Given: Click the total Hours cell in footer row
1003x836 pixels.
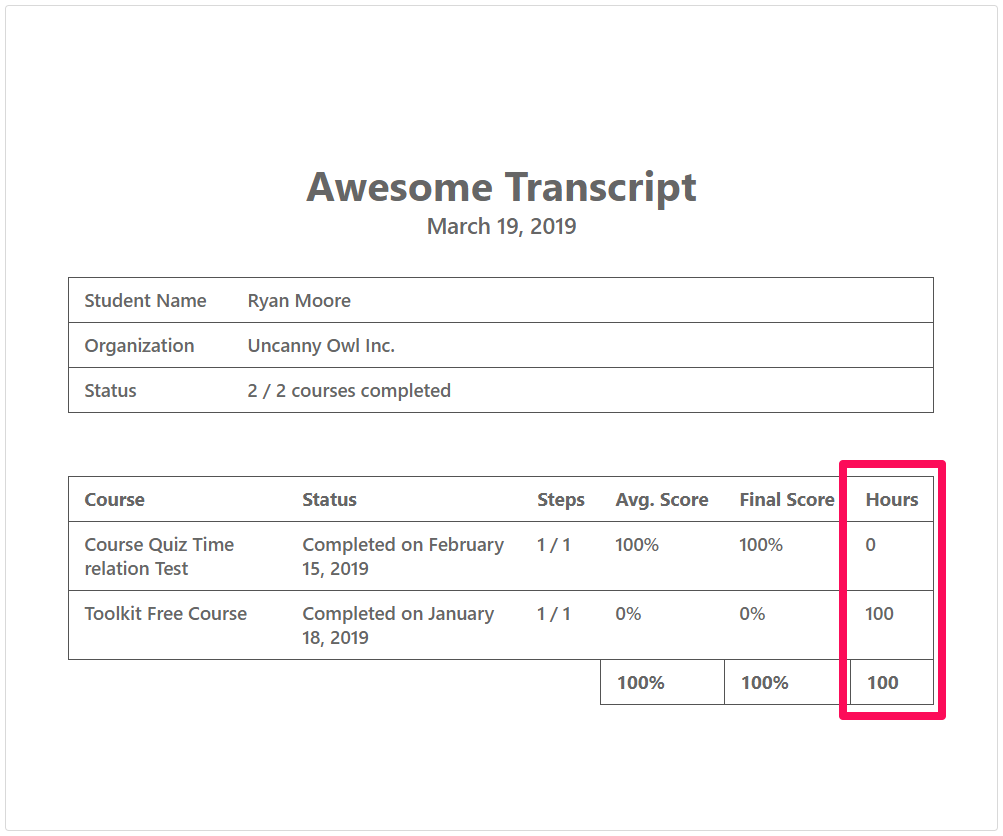Looking at the screenshot, I should [882, 683].
